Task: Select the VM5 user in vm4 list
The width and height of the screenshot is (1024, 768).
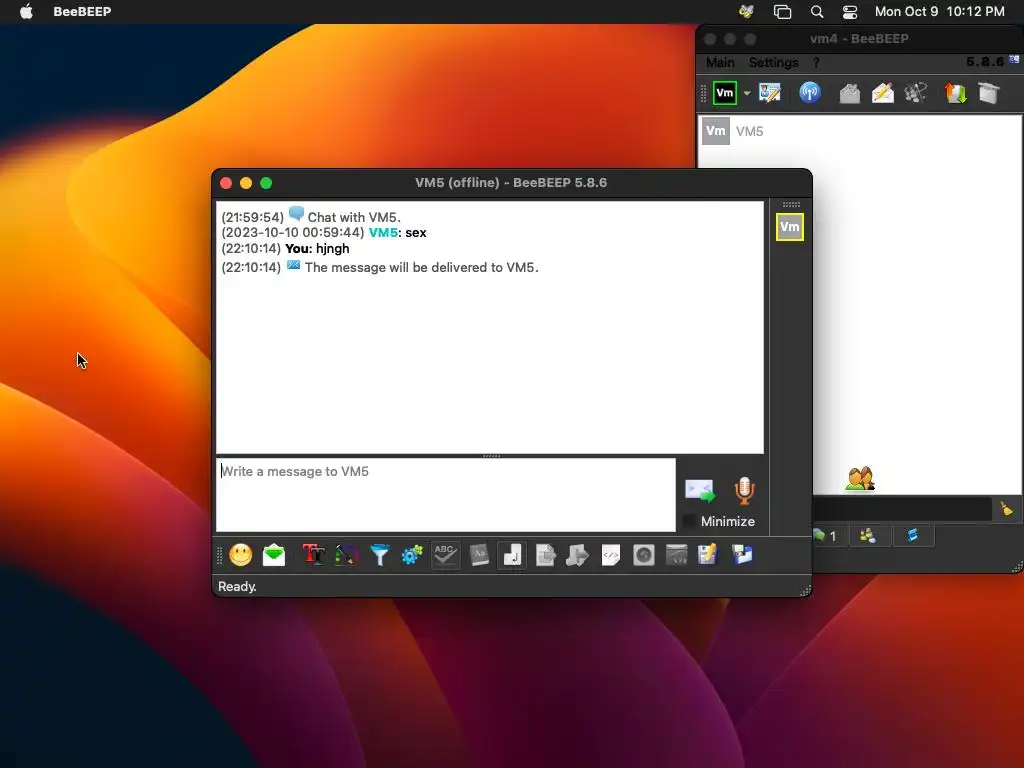Action: [859, 131]
